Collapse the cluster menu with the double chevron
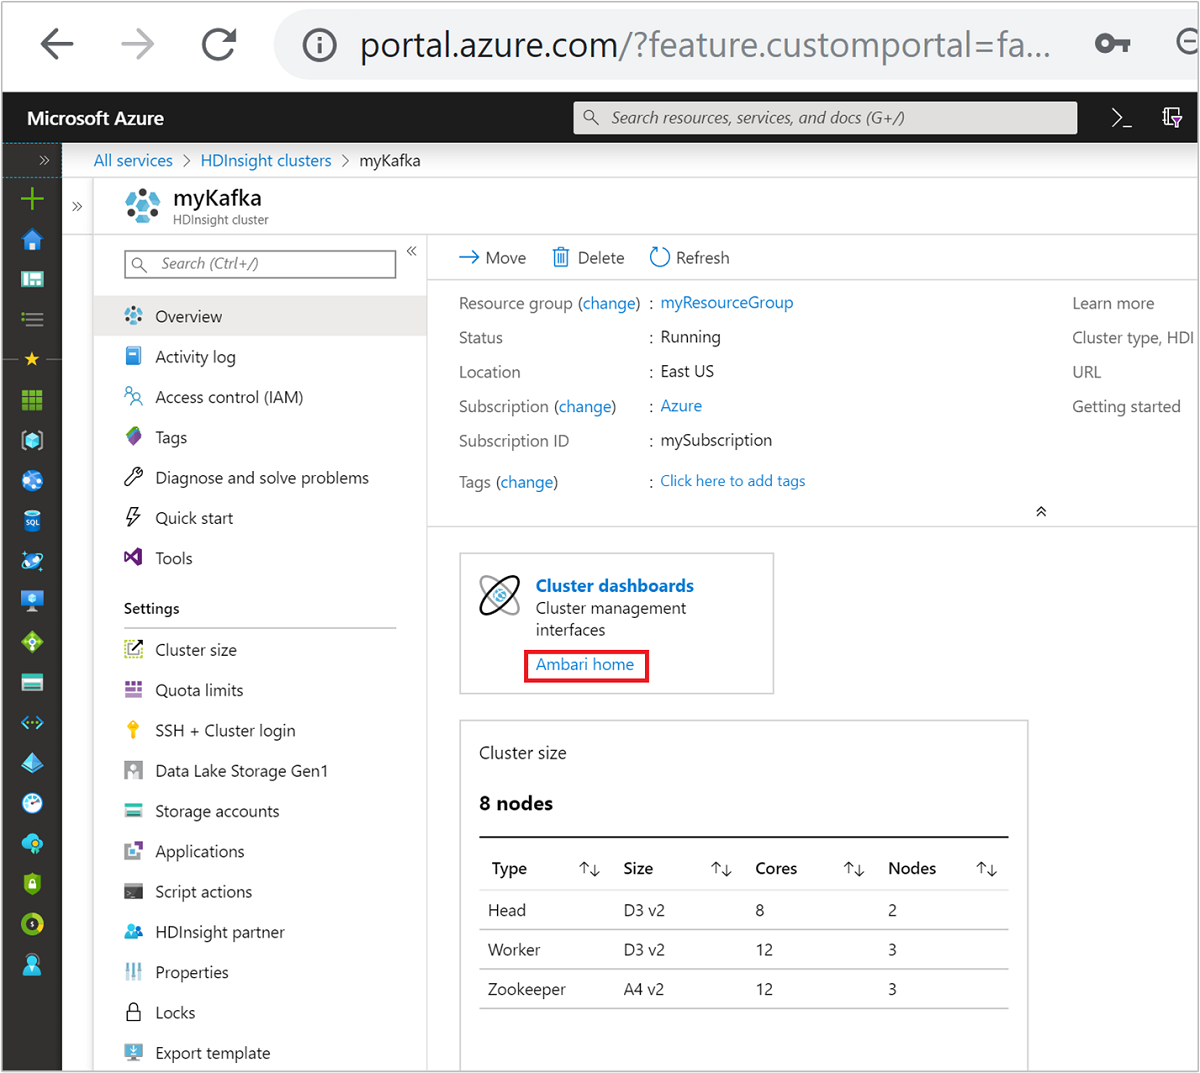Image resolution: width=1200 pixels, height=1073 pixels. point(411,251)
